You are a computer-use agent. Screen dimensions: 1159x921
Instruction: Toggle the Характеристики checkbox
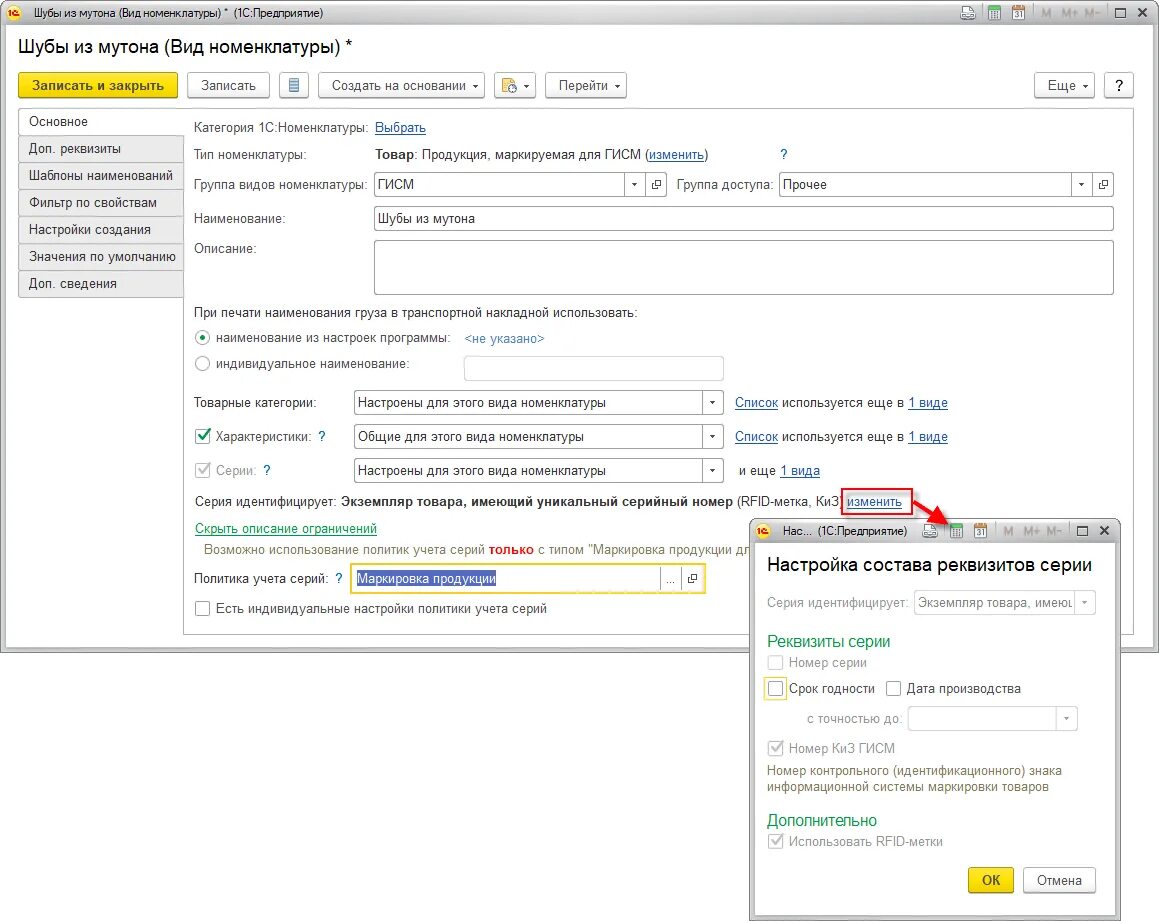203,436
